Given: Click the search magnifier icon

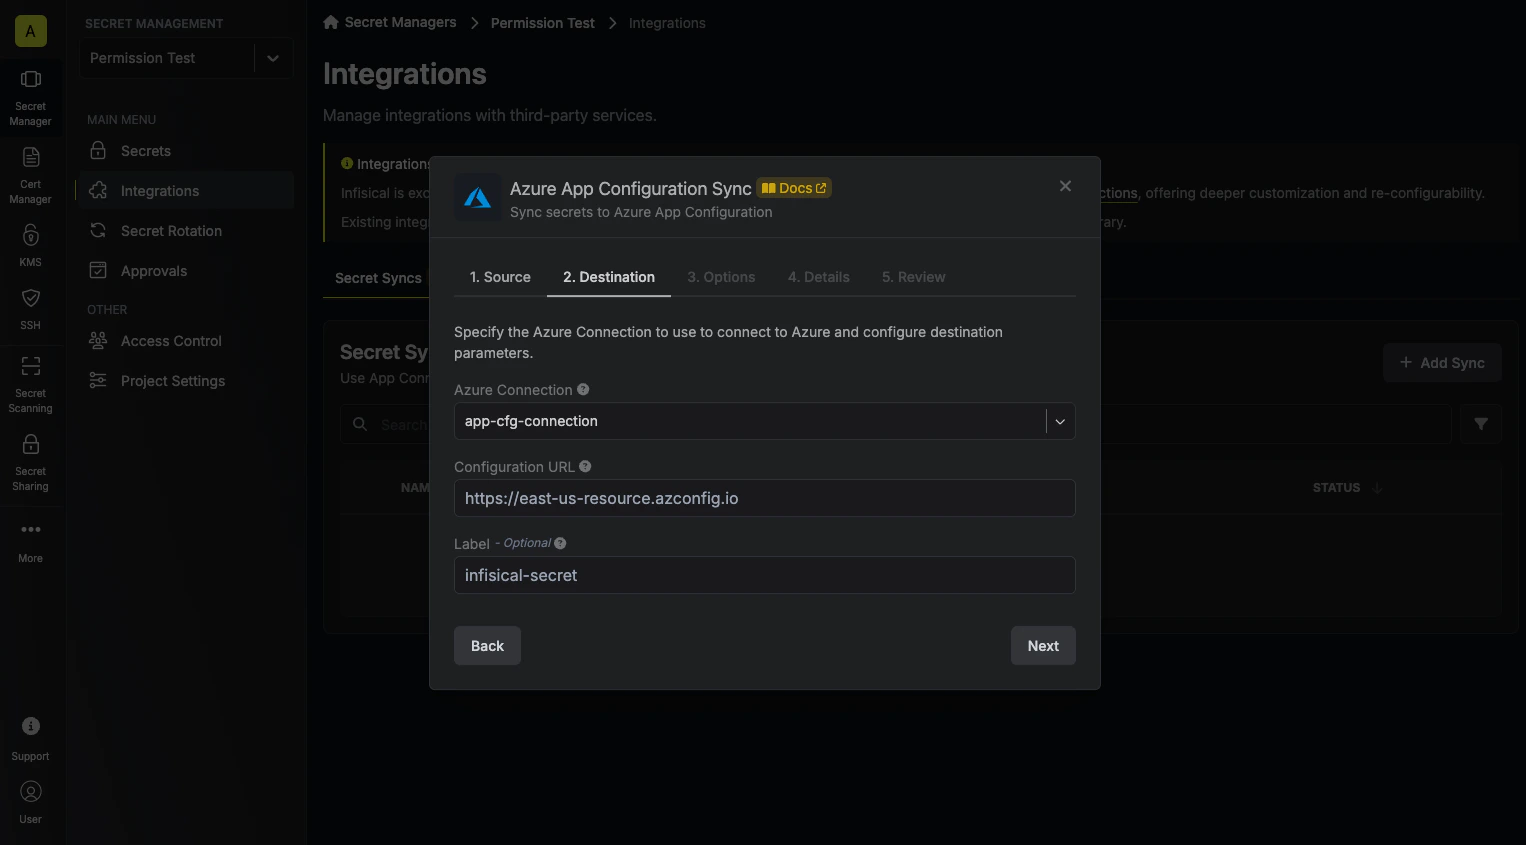Looking at the screenshot, I should (360, 424).
